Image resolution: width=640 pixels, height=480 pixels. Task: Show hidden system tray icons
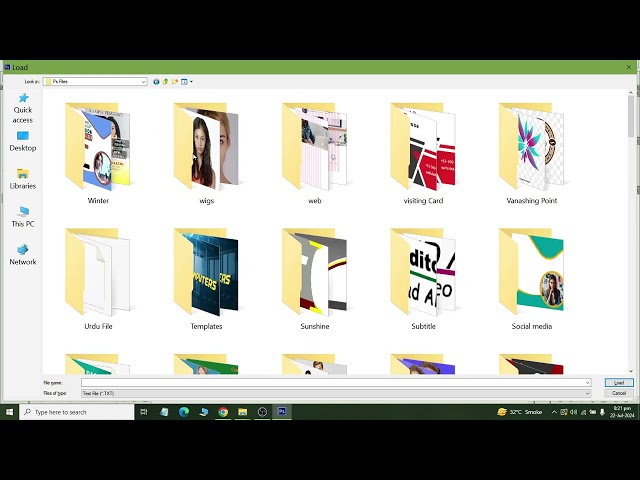coord(554,412)
